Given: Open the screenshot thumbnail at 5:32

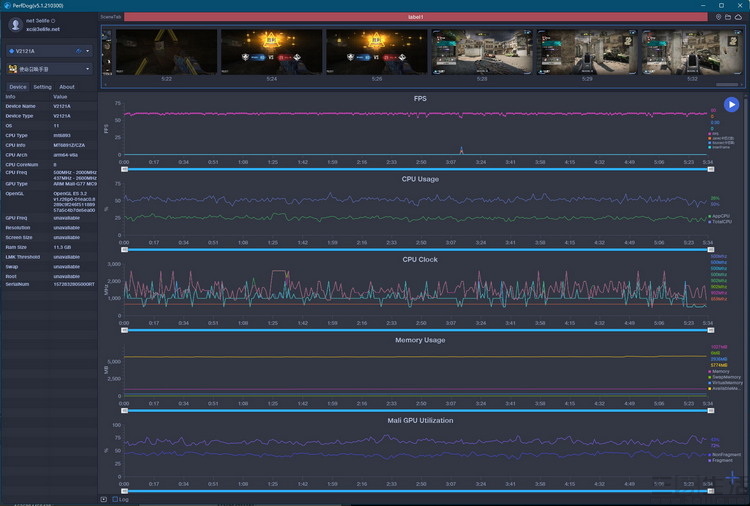Looking at the screenshot, I should point(693,52).
